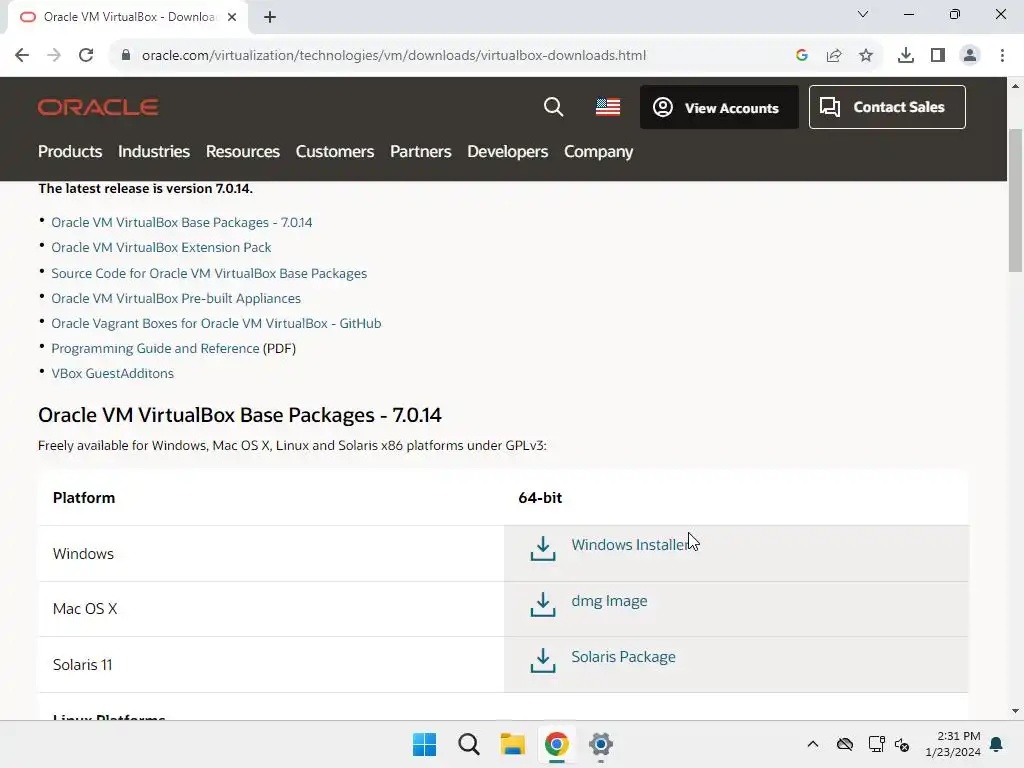This screenshot has width=1024, height=768.
Task: Click download icon beside Windows Installer
Action: tap(543, 549)
